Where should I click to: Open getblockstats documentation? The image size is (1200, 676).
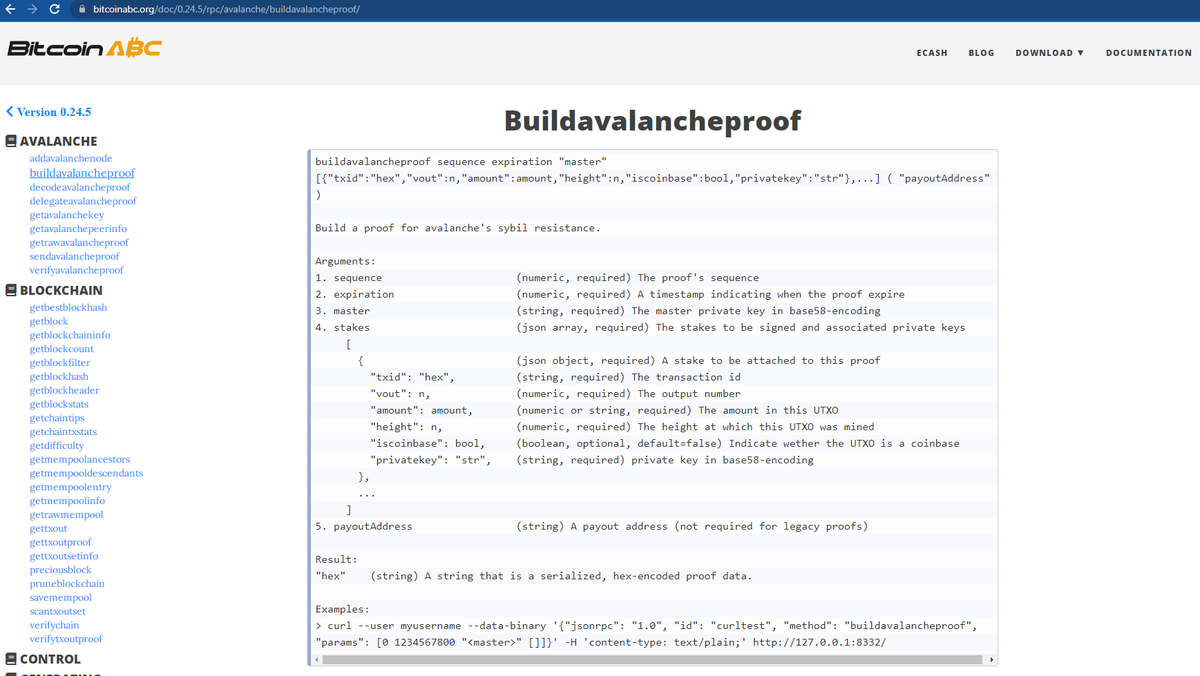click(59, 404)
